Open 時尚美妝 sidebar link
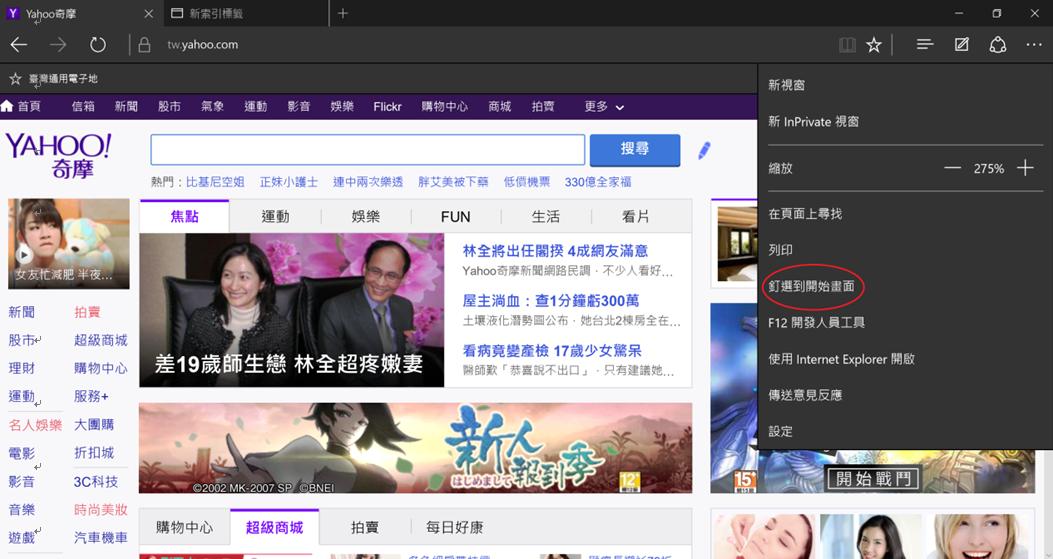Image resolution: width=1053 pixels, height=559 pixels. pos(101,509)
